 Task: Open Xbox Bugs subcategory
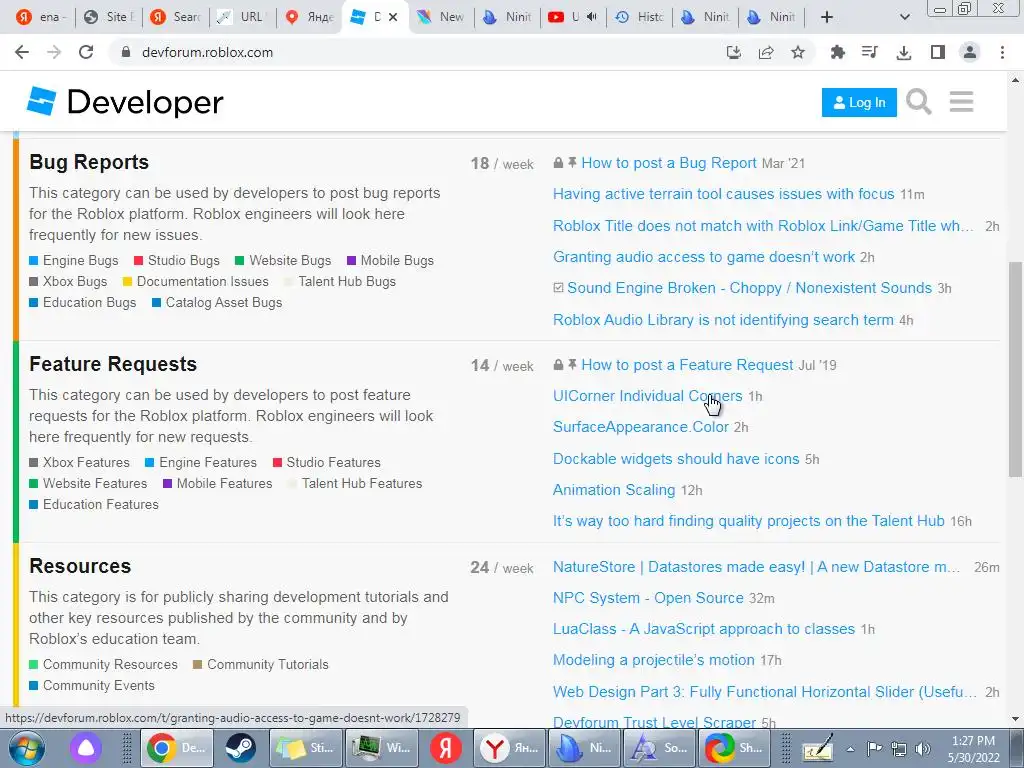pyautogui.click(x=68, y=281)
